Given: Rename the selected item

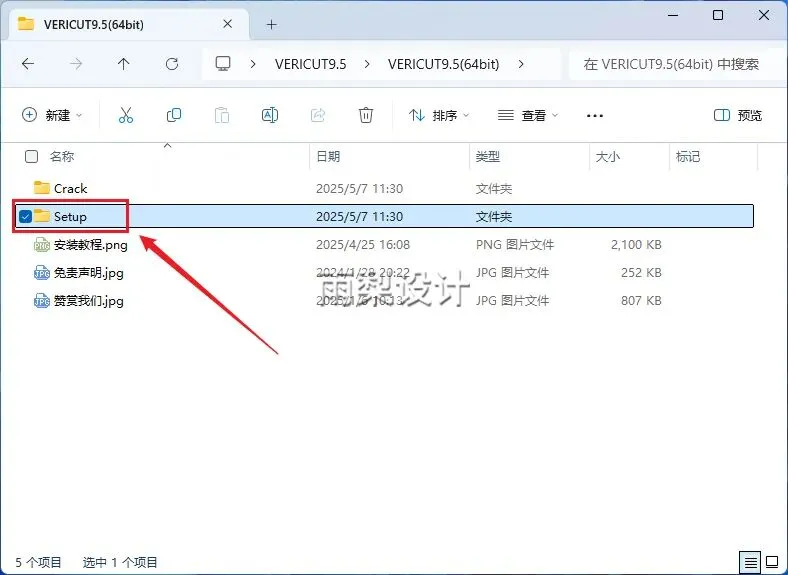Looking at the screenshot, I should 270,115.
